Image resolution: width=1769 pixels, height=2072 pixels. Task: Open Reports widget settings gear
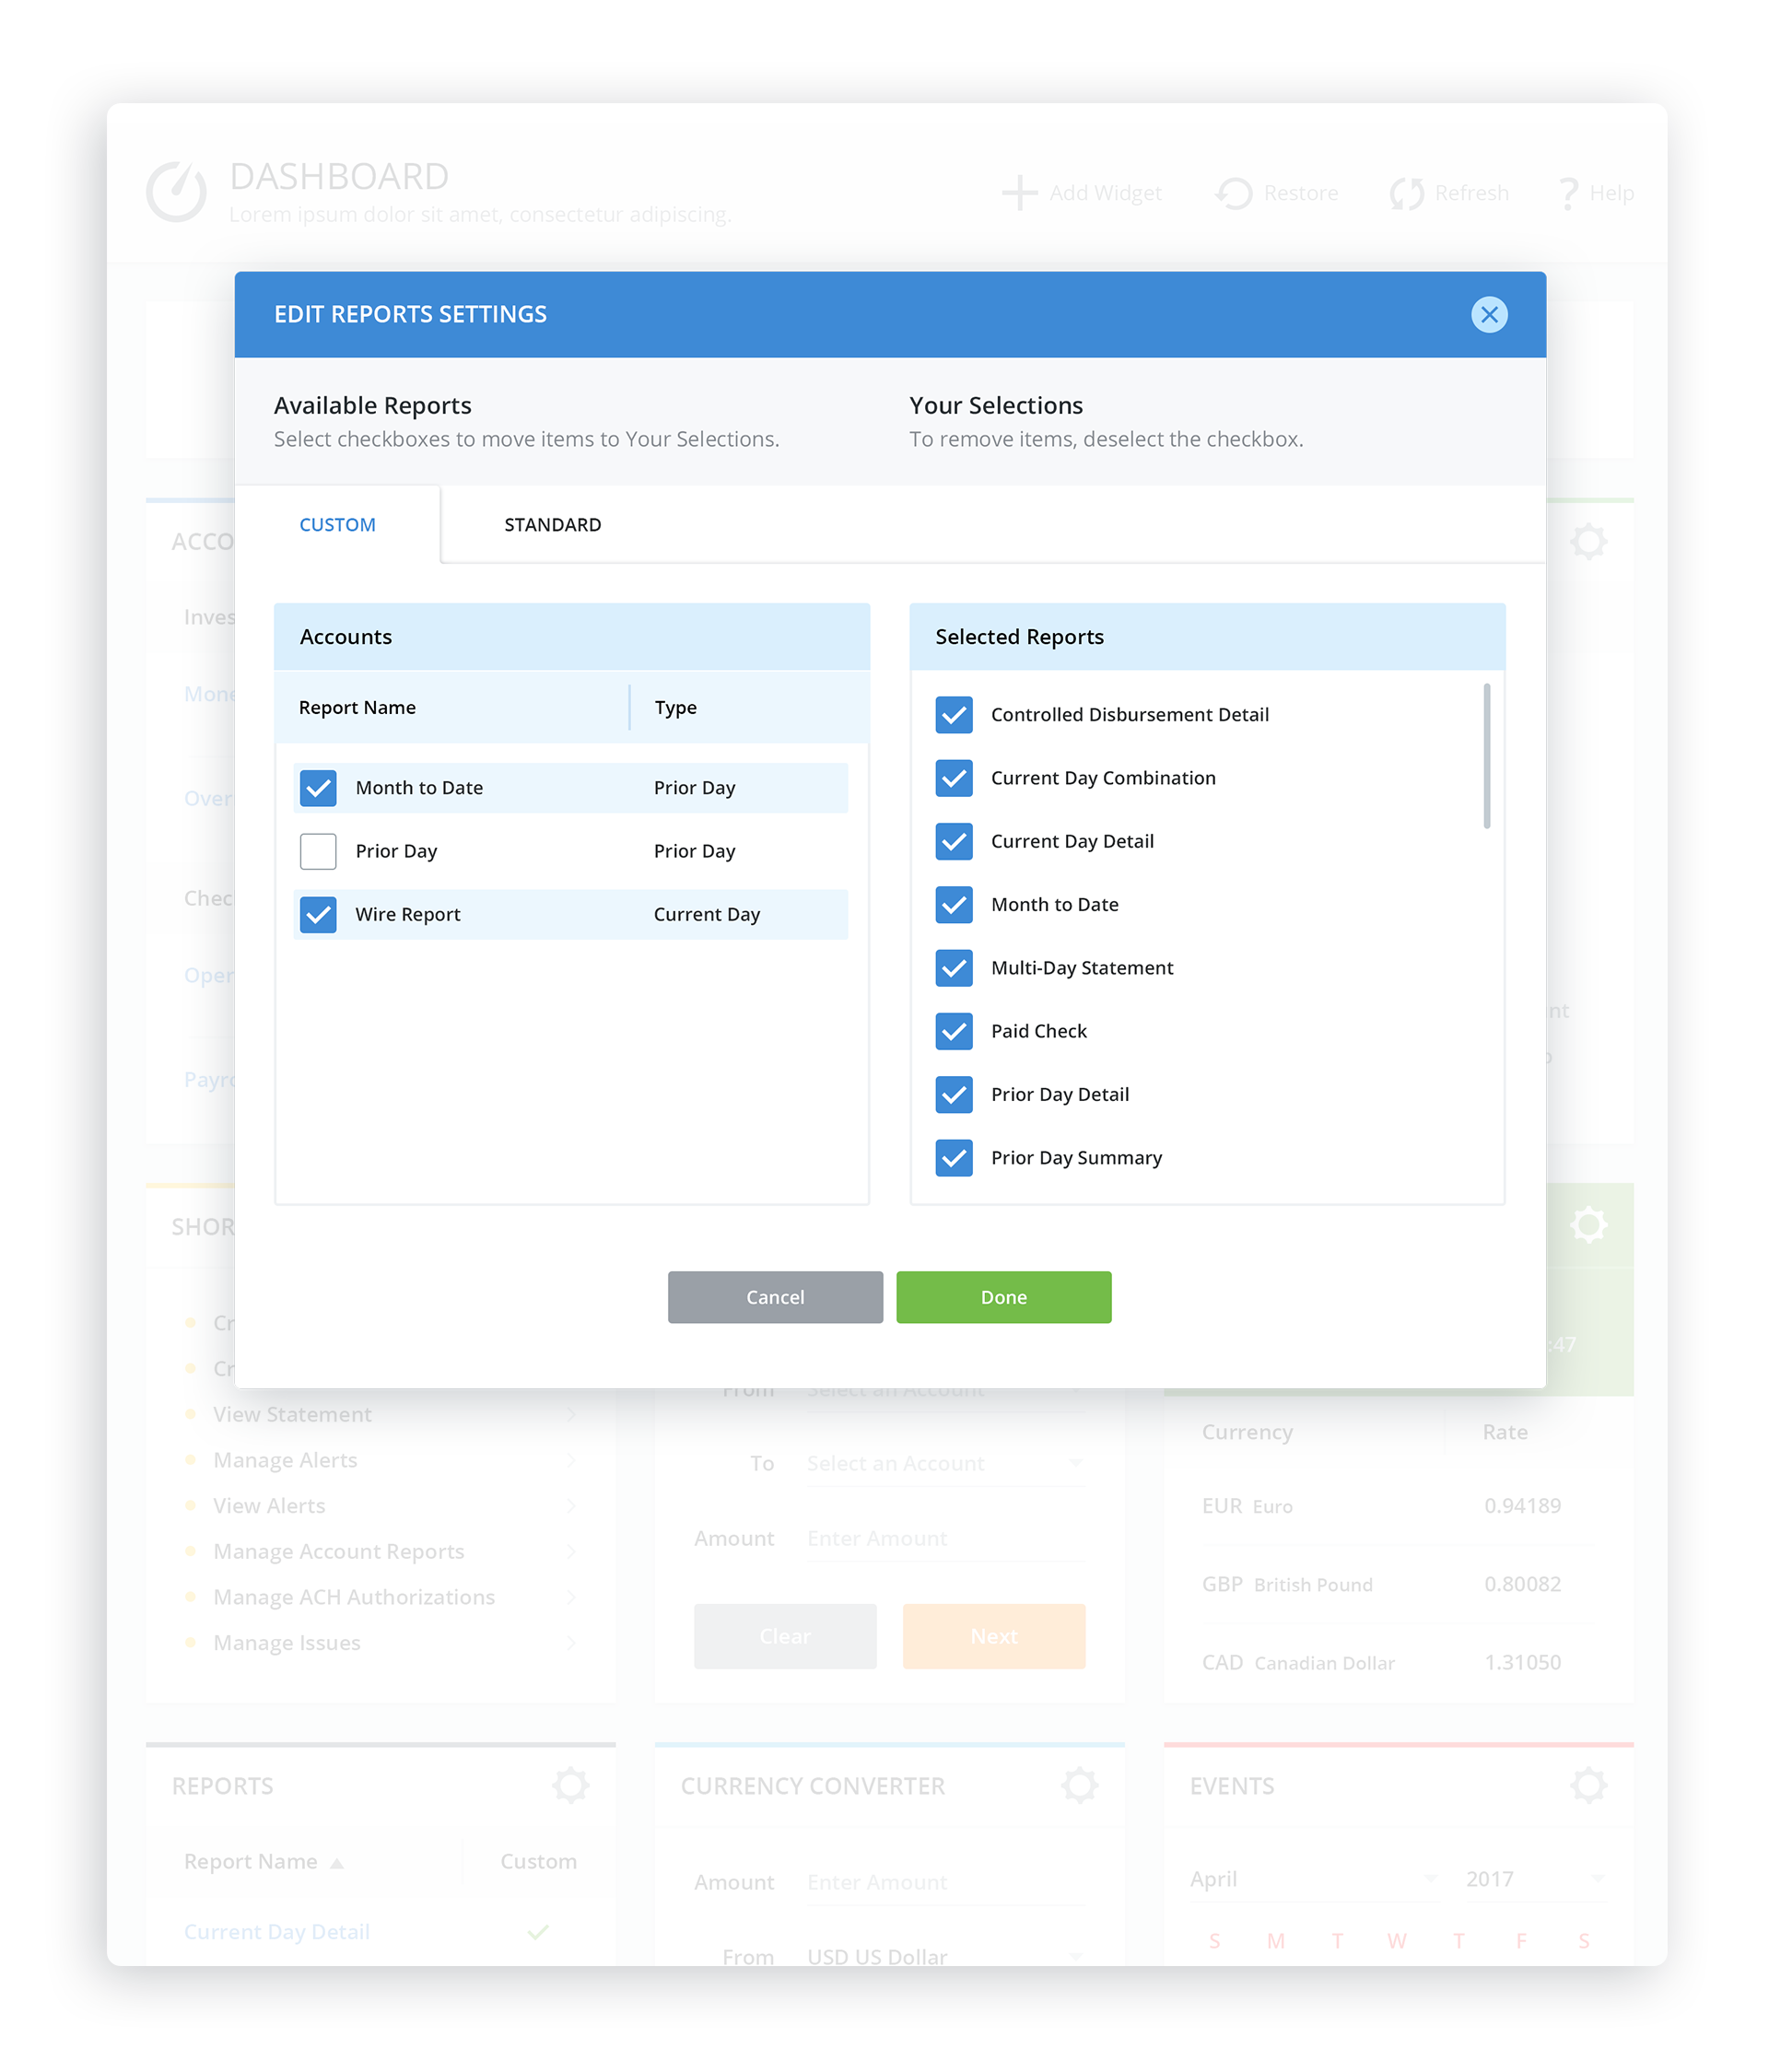point(570,1784)
